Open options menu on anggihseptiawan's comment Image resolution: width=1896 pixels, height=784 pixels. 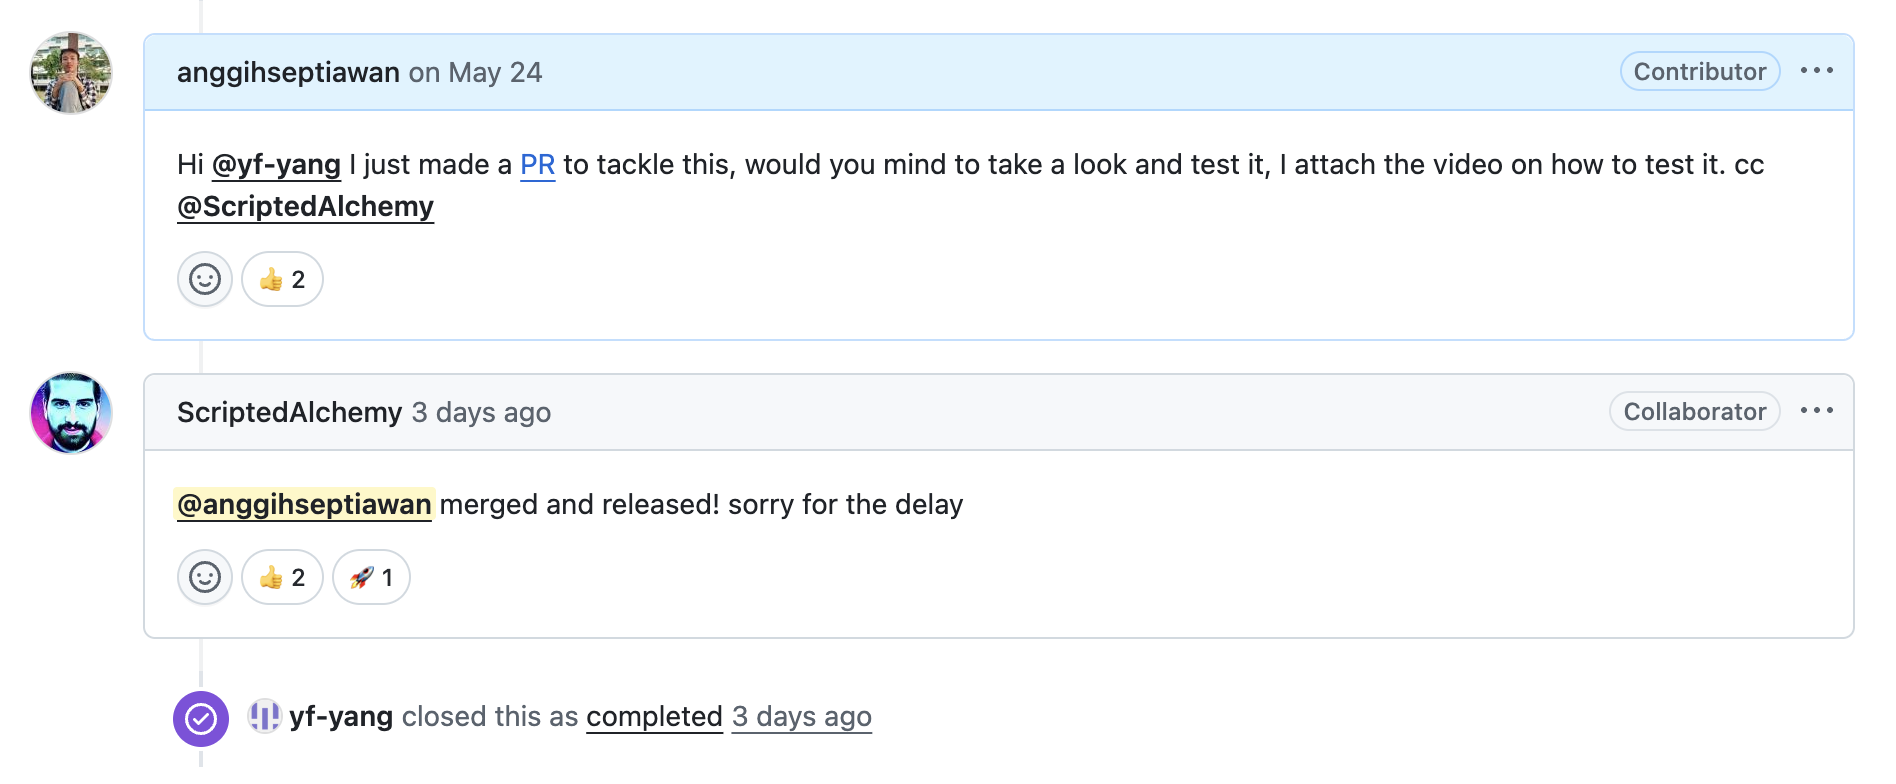point(1816,71)
